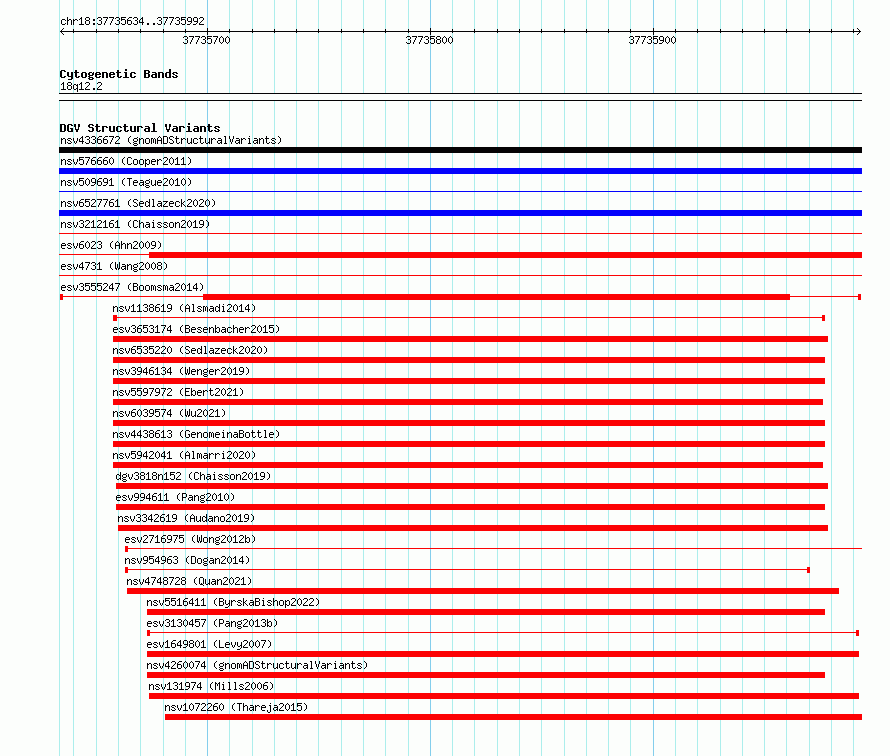Open variant nsv5597972 (Ebert2021)
Screen dimensions: 890x756
pyautogui.click(x=178, y=392)
